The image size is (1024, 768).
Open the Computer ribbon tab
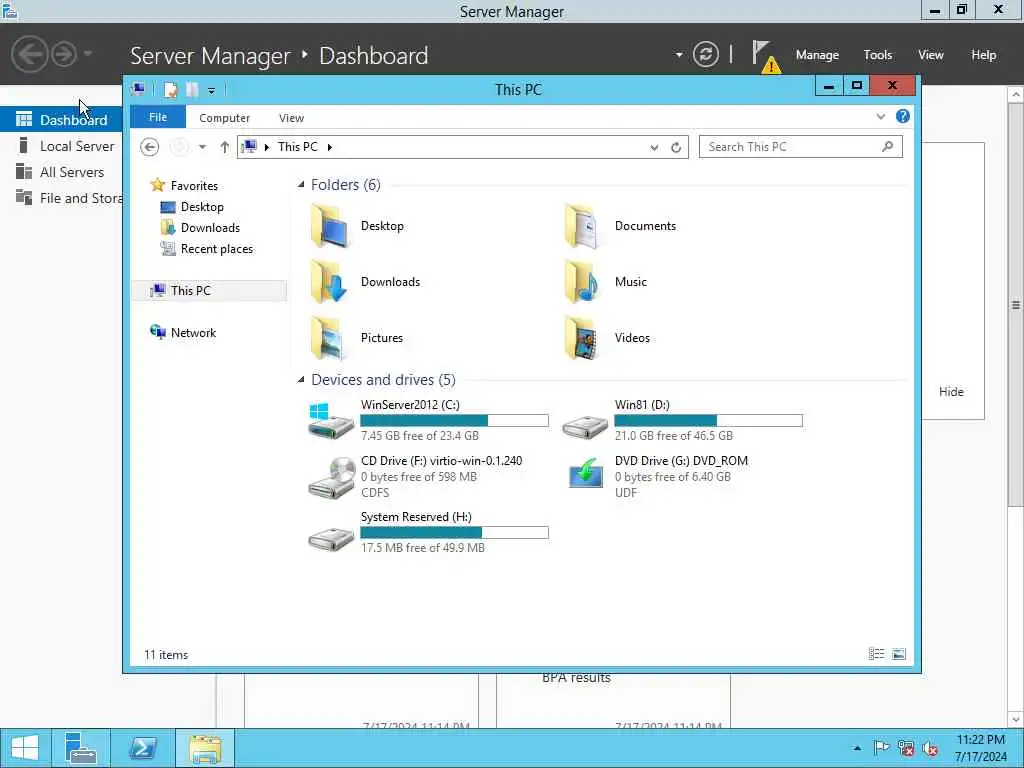click(225, 118)
